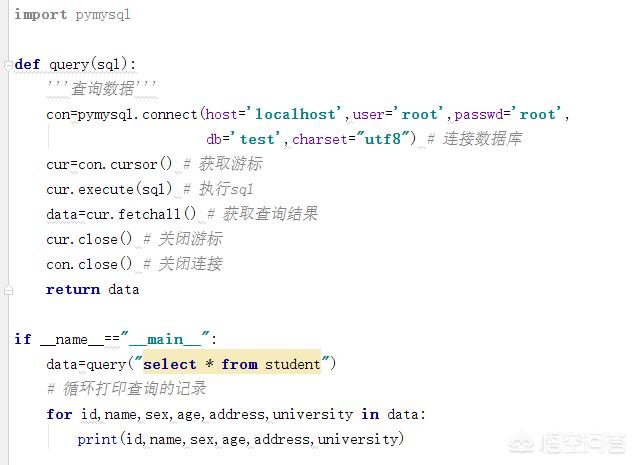Click on con.cursor() call

point(125,164)
